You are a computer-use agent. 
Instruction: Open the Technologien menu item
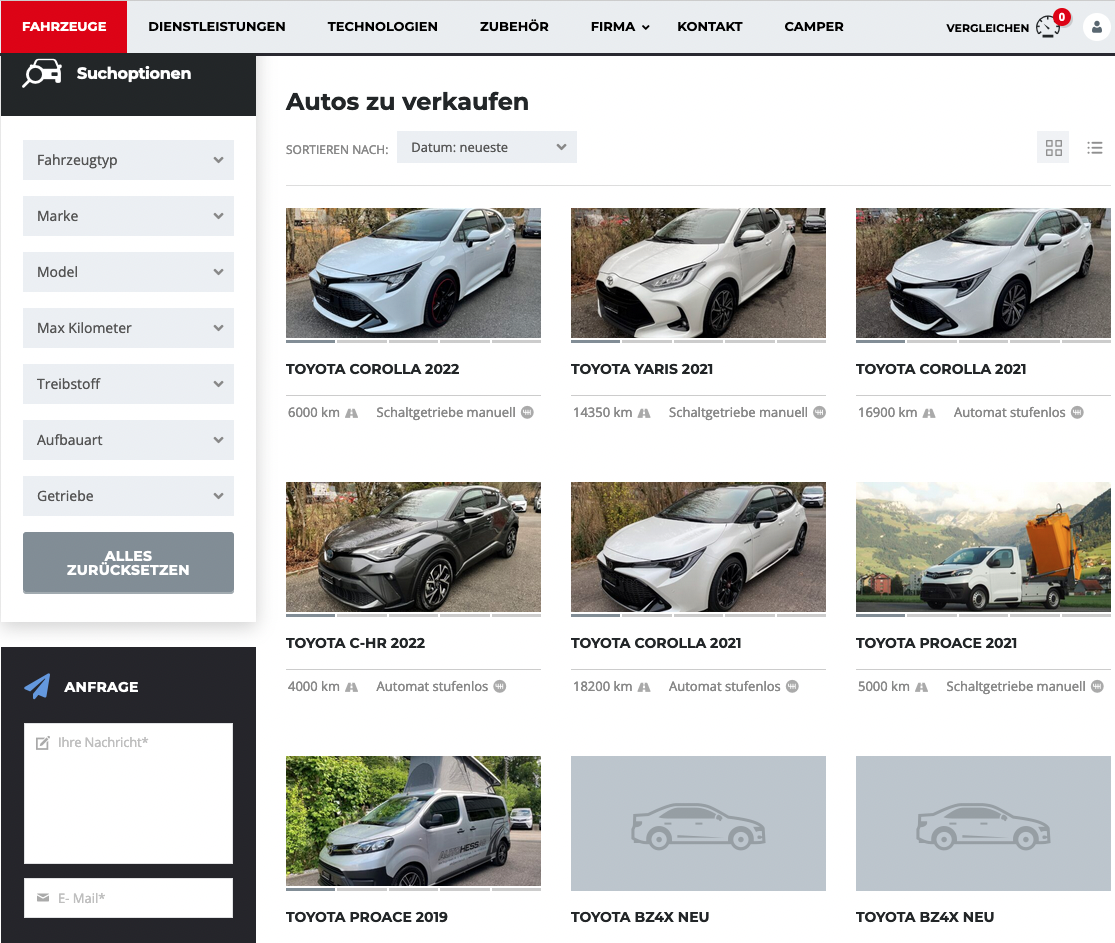(383, 26)
